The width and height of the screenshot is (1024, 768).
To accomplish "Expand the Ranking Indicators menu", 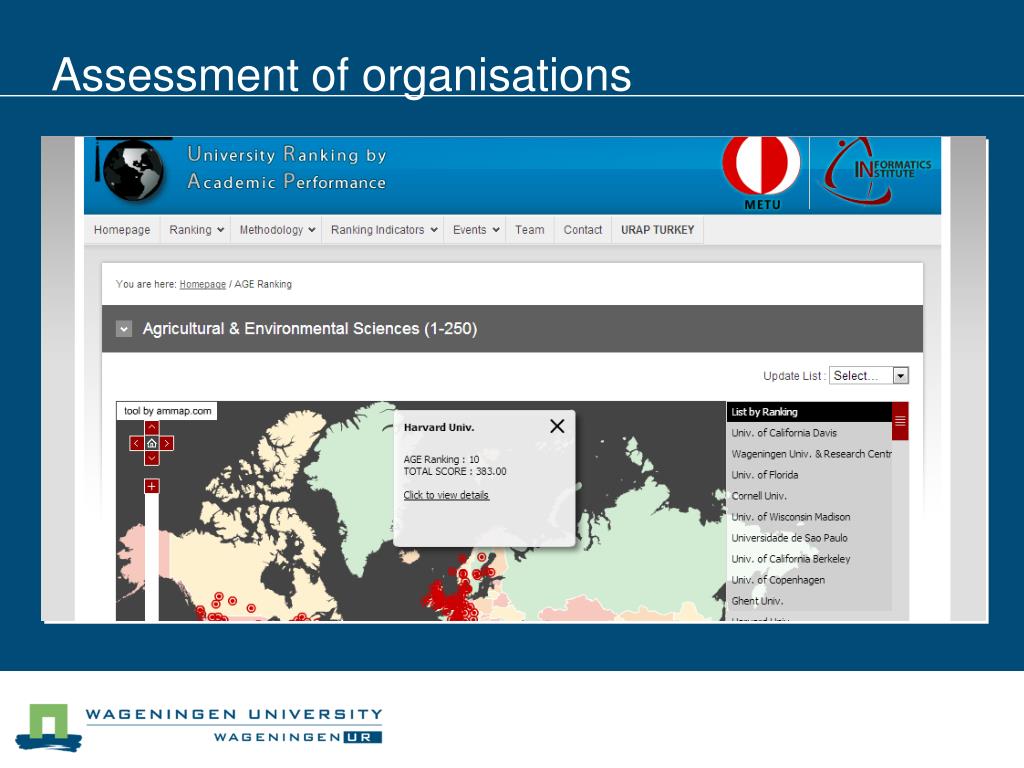I will pyautogui.click(x=383, y=230).
